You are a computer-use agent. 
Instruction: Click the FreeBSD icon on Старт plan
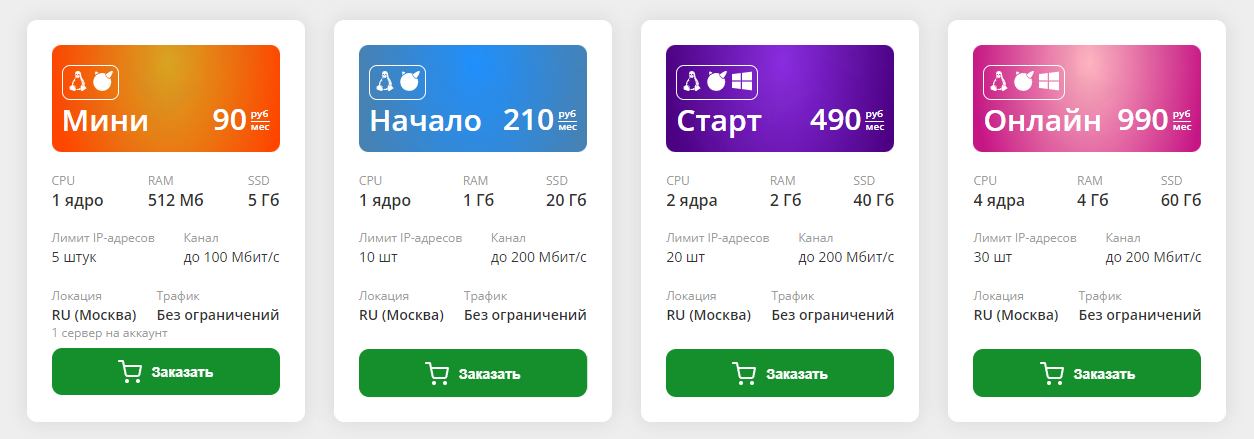(x=716, y=82)
